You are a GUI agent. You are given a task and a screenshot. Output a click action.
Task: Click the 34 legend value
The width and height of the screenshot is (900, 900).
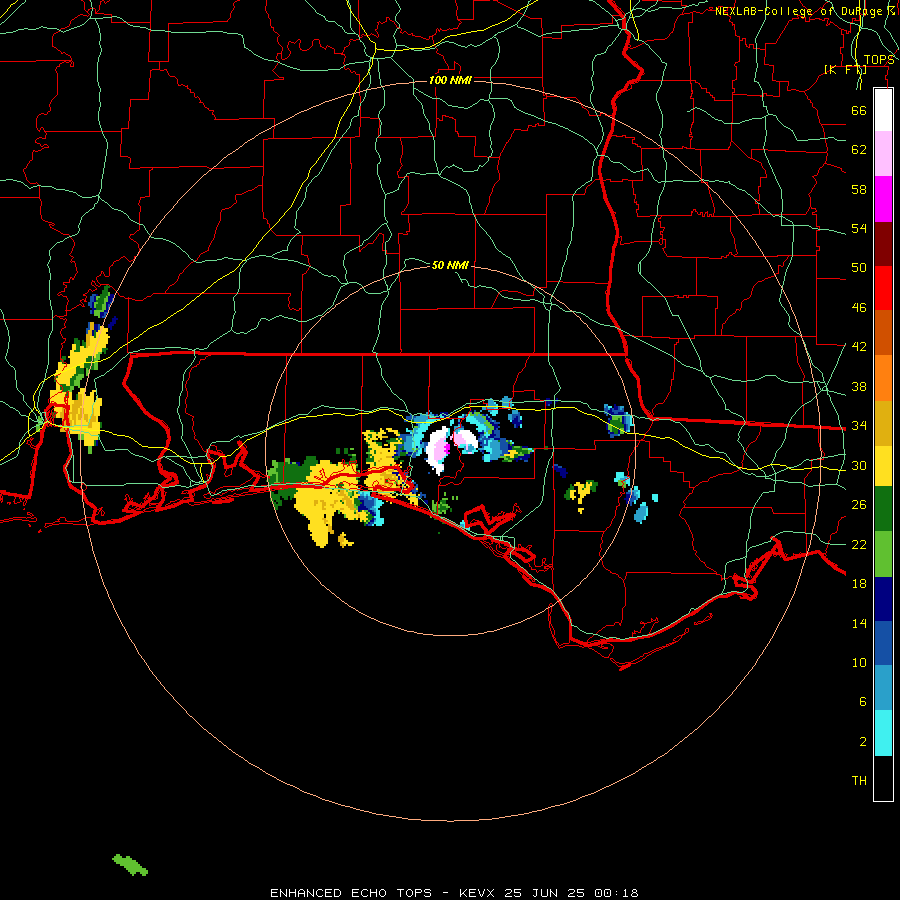click(859, 425)
